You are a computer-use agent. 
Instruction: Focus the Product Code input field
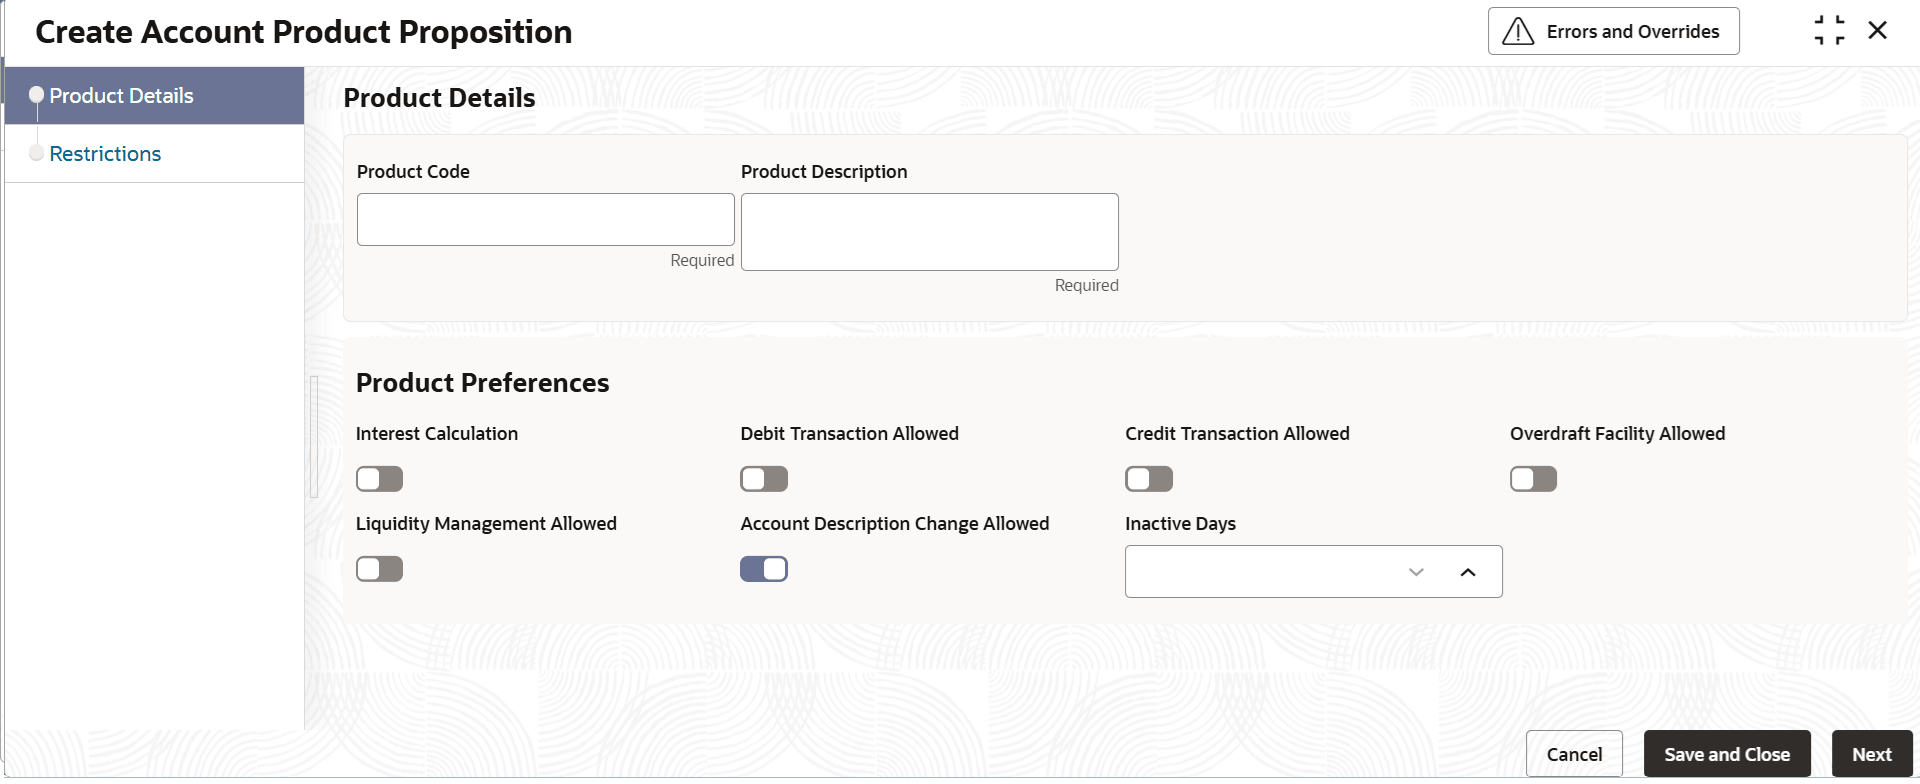(545, 220)
